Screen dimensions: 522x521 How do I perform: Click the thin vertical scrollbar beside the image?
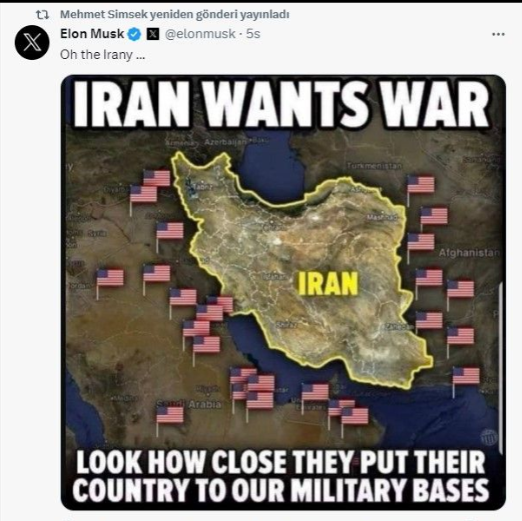[x=500, y=369]
